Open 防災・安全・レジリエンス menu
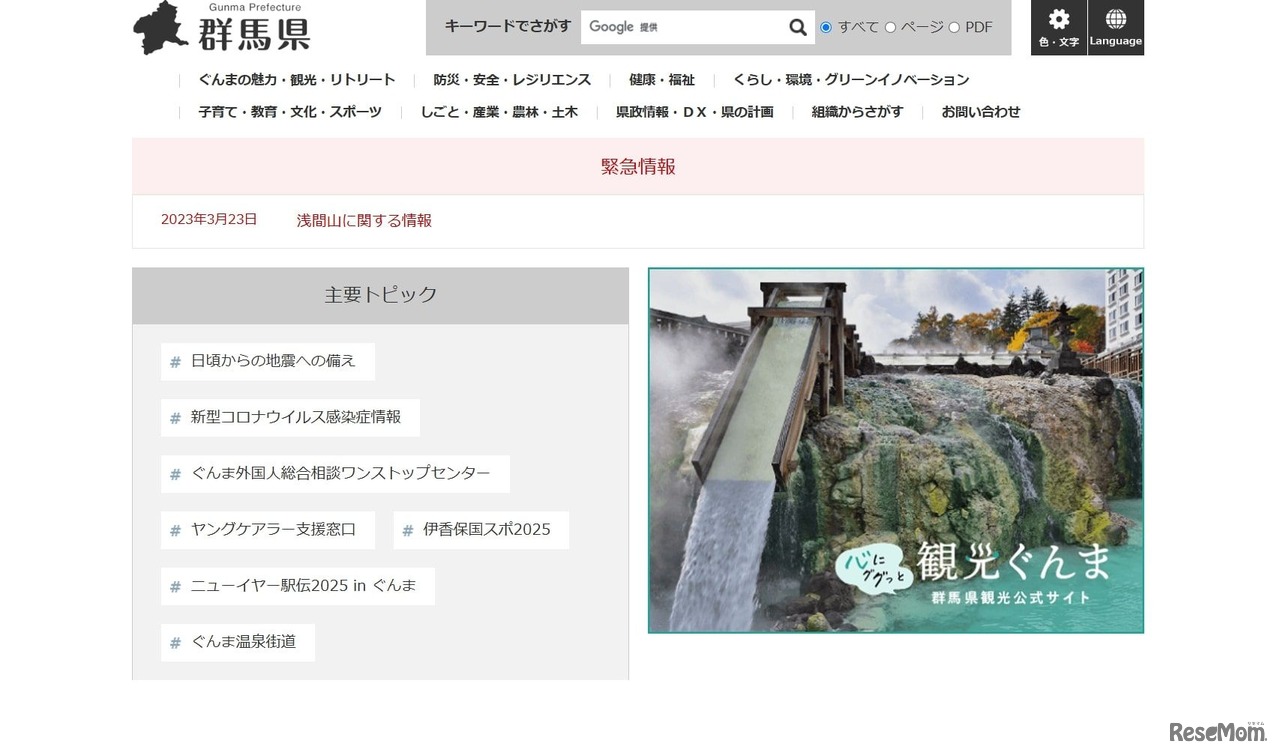This screenshot has width=1280, height=755. 512,80
